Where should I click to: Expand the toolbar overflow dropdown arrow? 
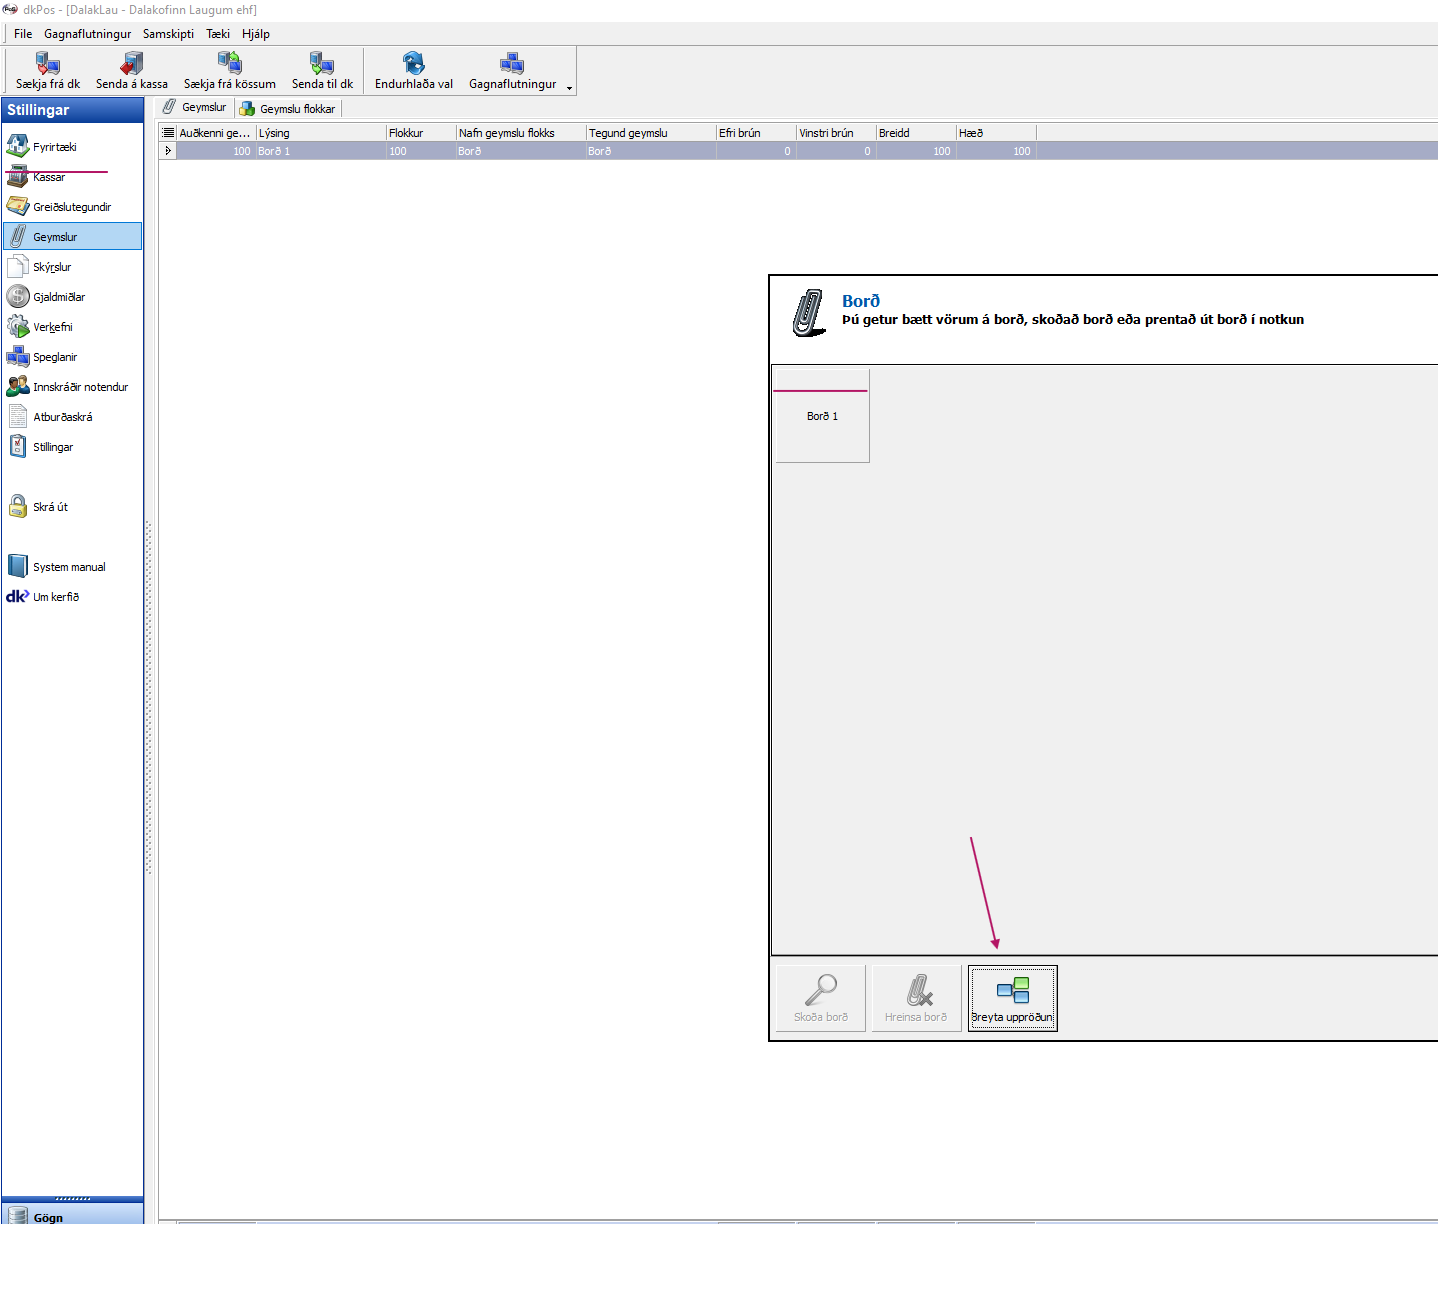coord(570,88)
